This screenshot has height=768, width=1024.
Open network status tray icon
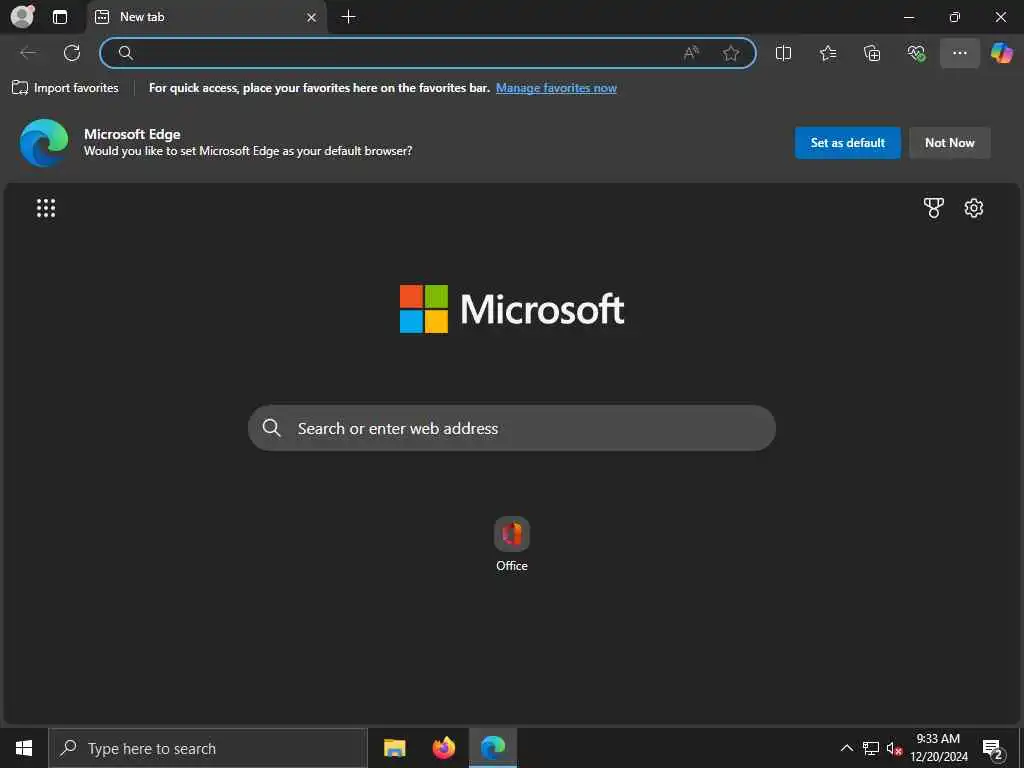coord(871,748)
